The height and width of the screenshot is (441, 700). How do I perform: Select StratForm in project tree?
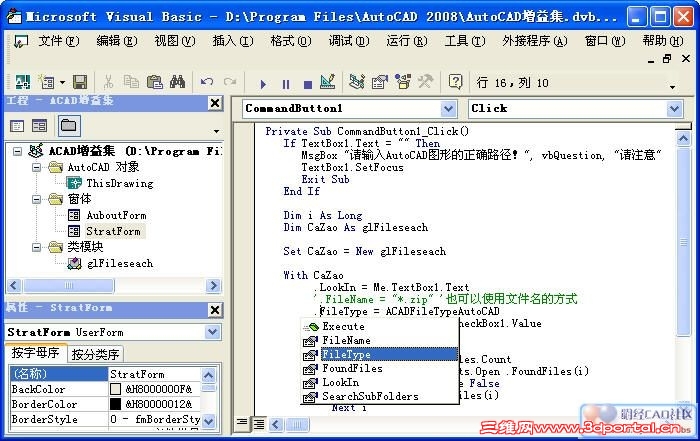point(113,231)
